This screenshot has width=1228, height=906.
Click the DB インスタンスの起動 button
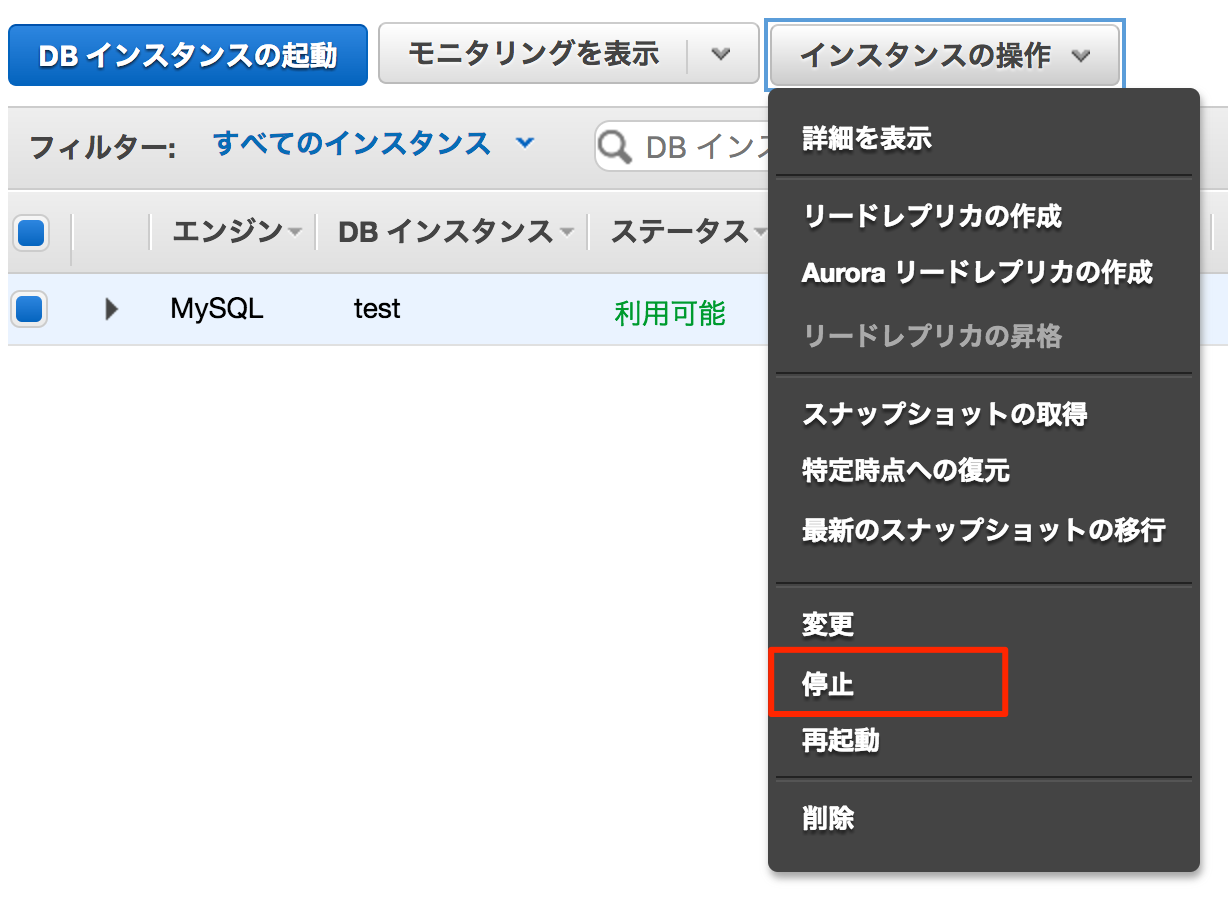188,55
